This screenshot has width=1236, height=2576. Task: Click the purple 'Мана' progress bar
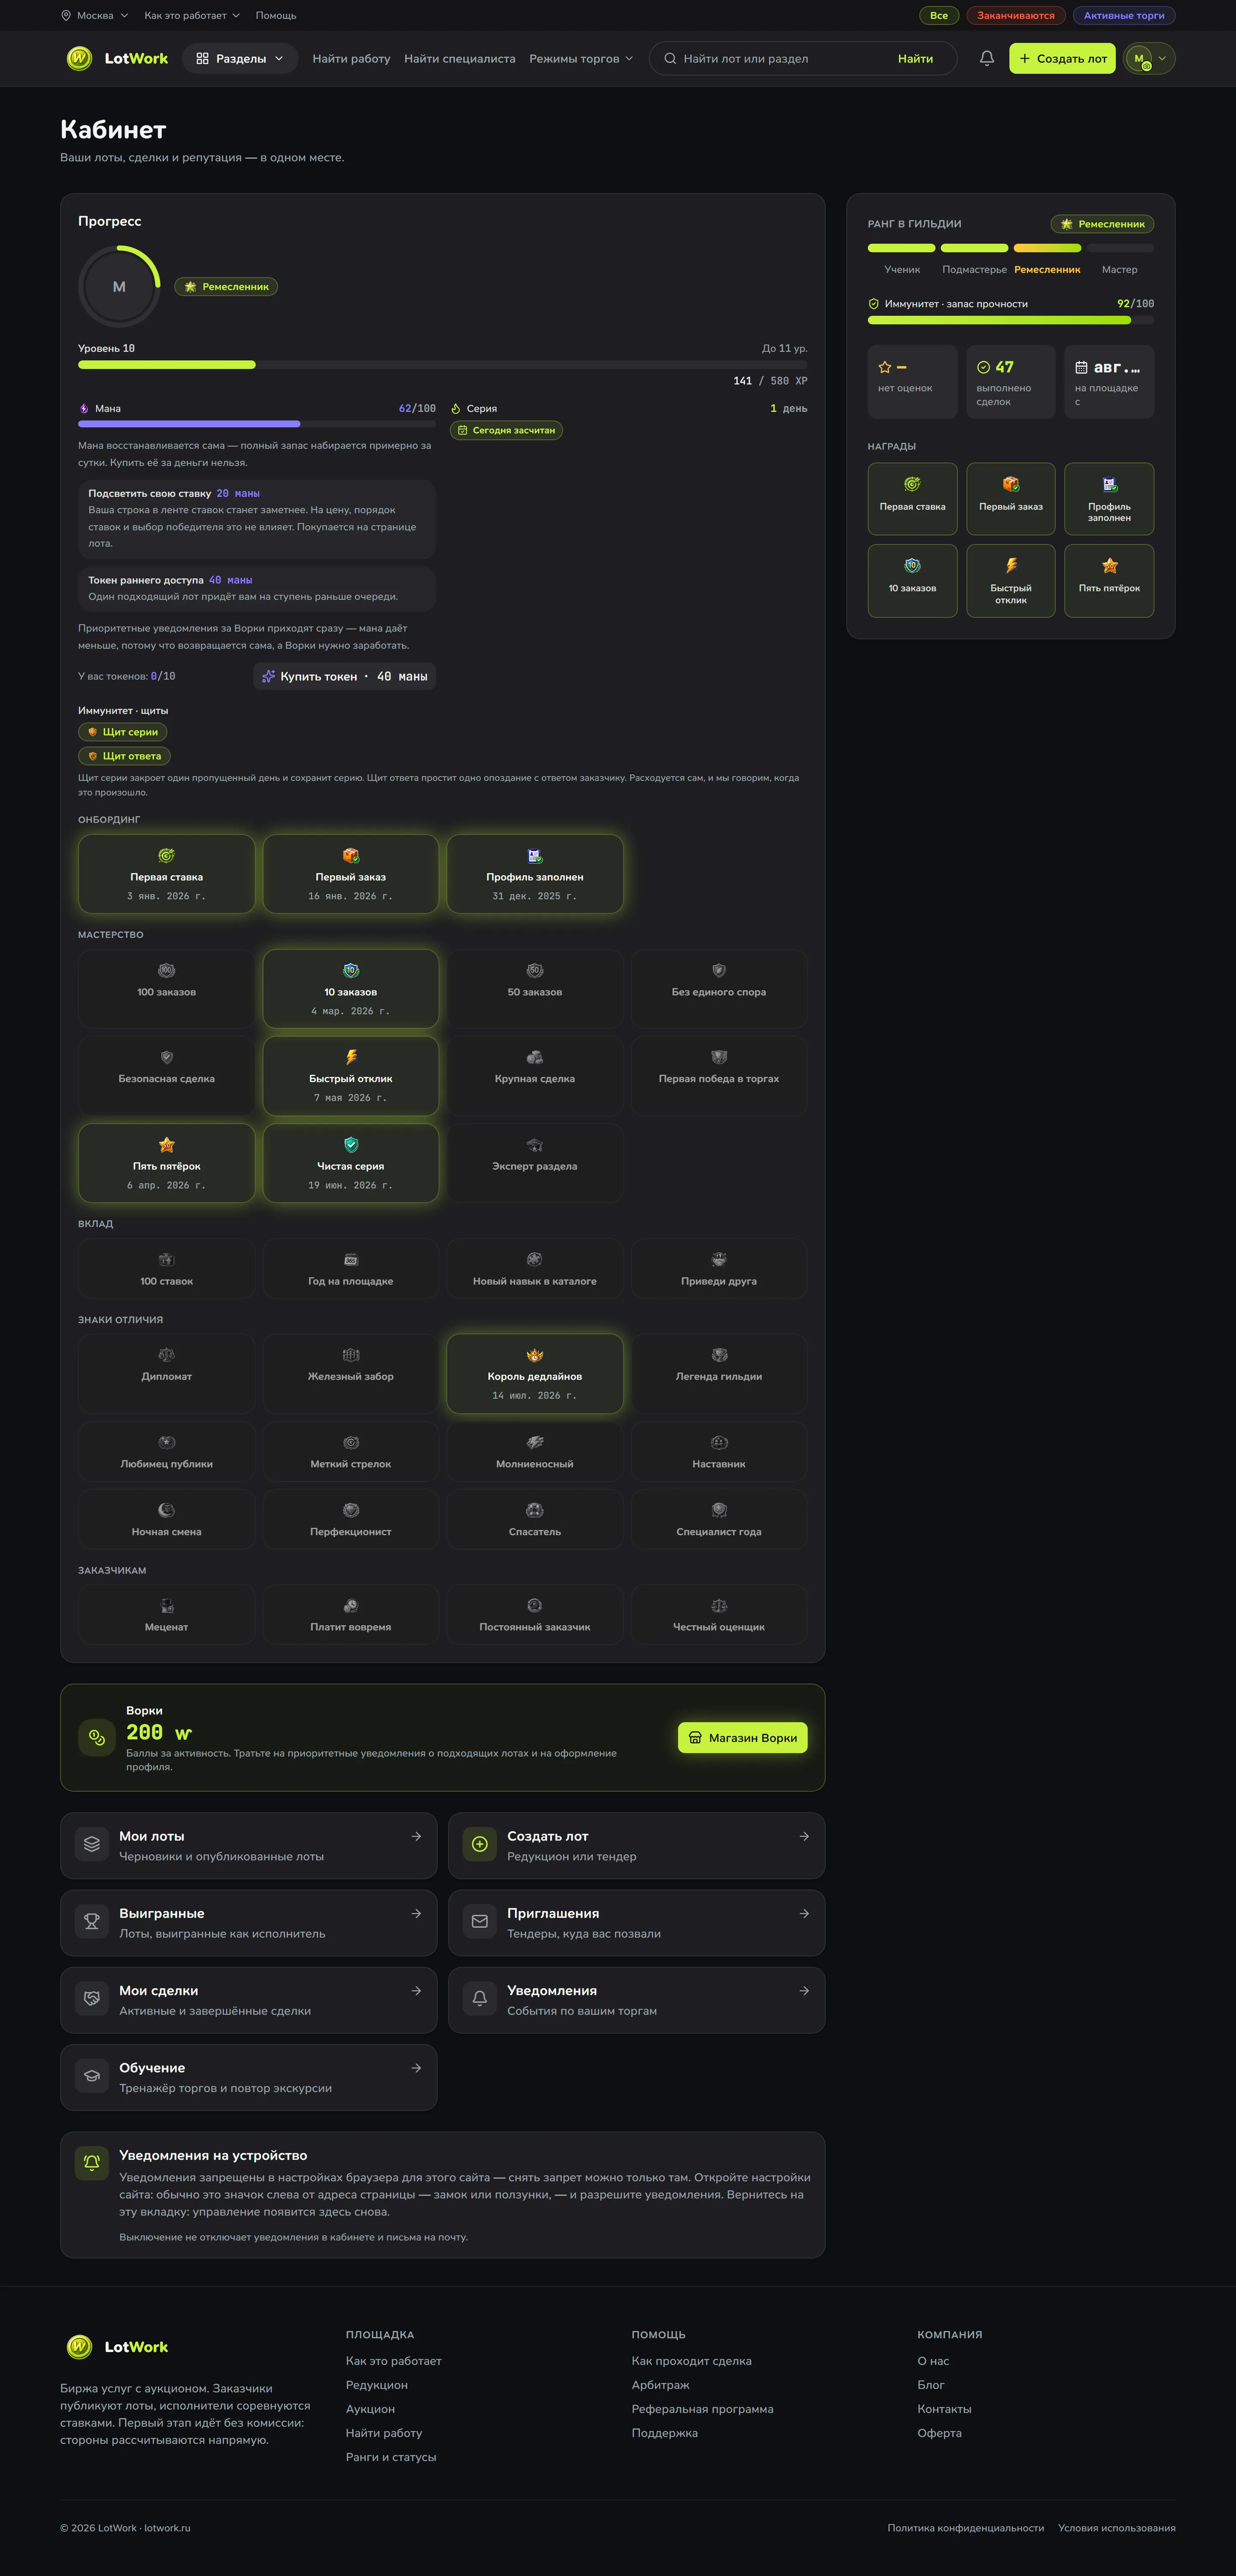click(257, 424)
